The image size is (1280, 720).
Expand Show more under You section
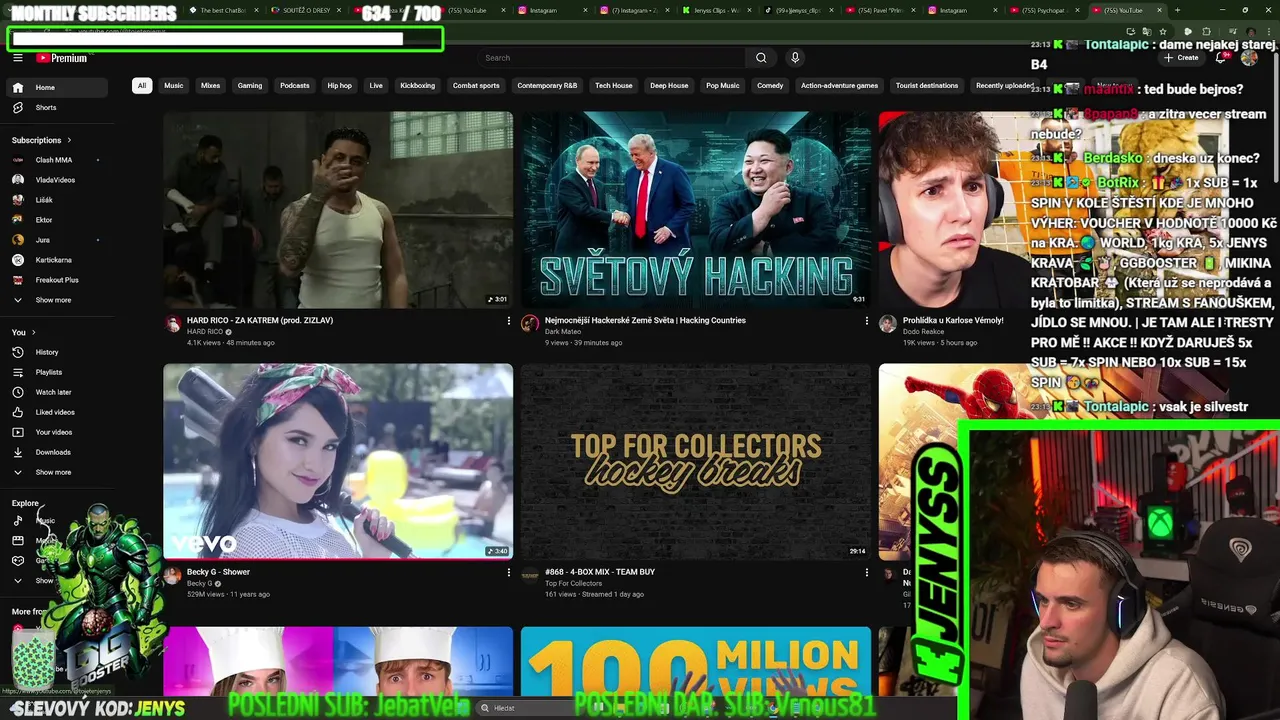(x=58, y=472)
